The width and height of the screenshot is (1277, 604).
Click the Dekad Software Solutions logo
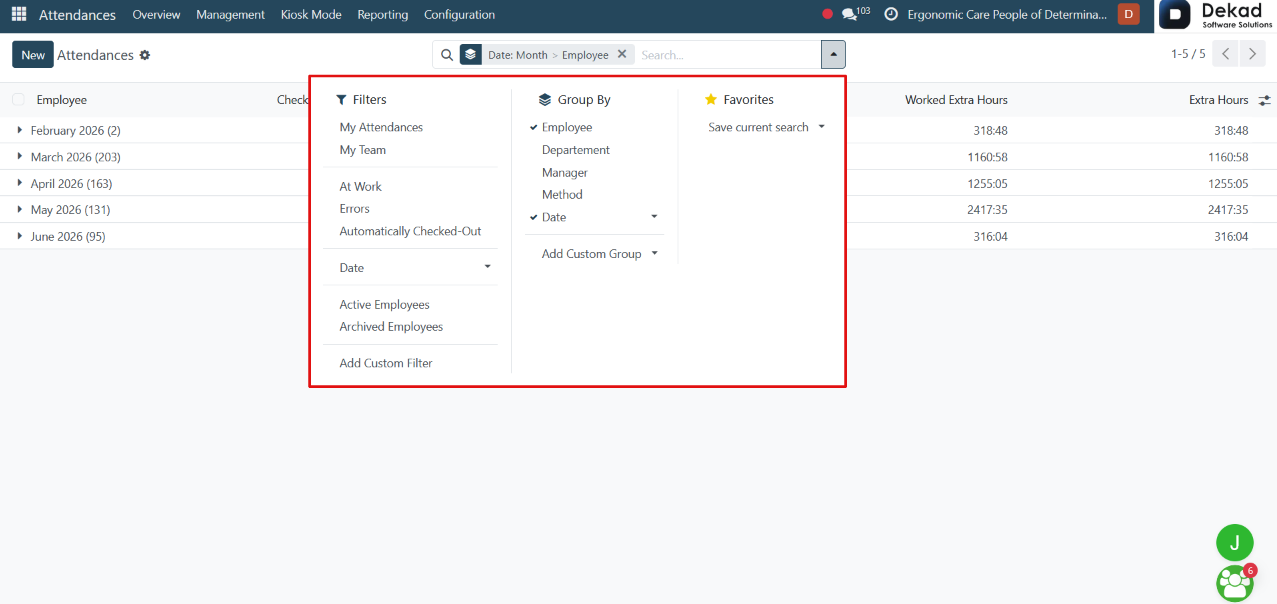(1216, 15)
